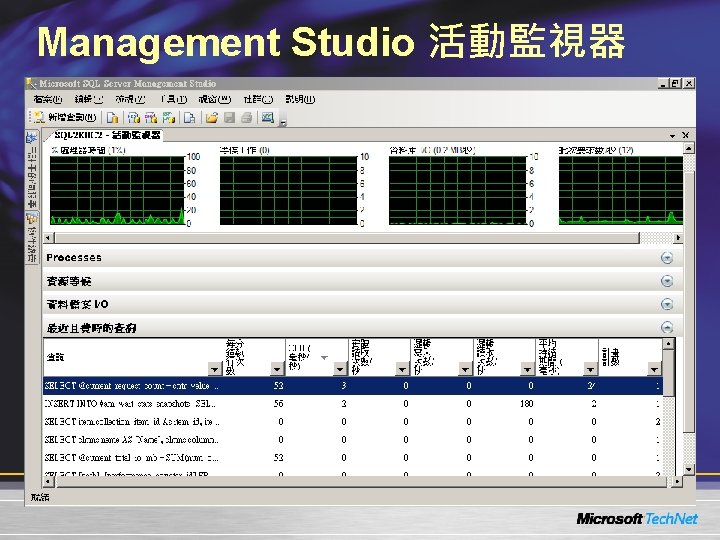Click the SQL Server Compact query icon
720x540 pixels.
[x=190, y=118]
